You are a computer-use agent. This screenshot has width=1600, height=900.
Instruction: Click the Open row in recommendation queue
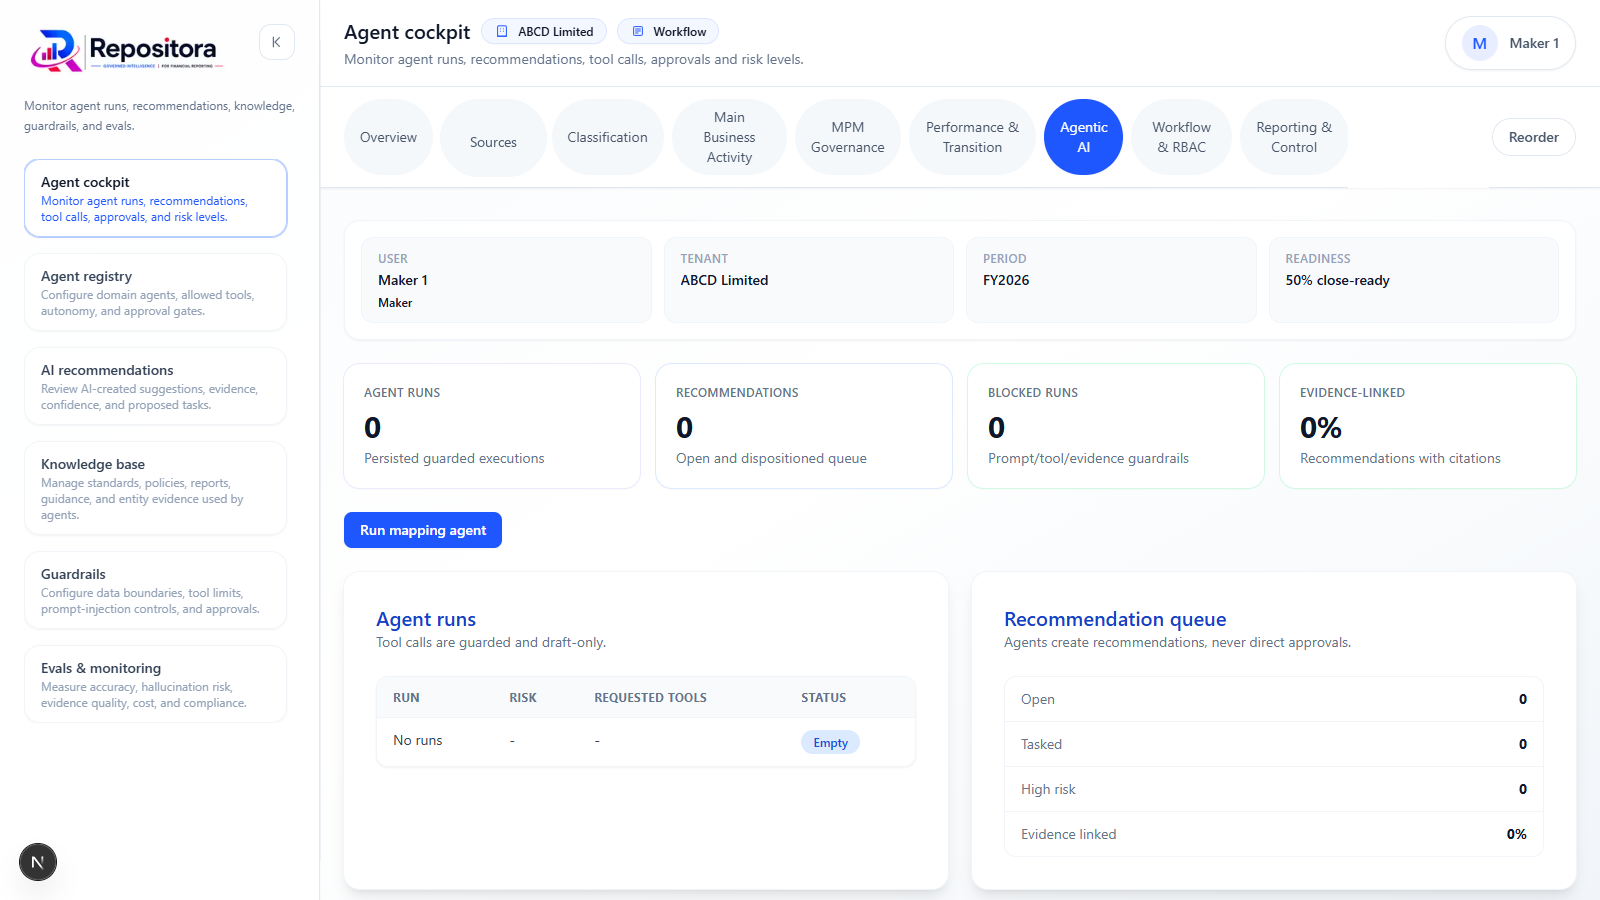click(1274, 699)
